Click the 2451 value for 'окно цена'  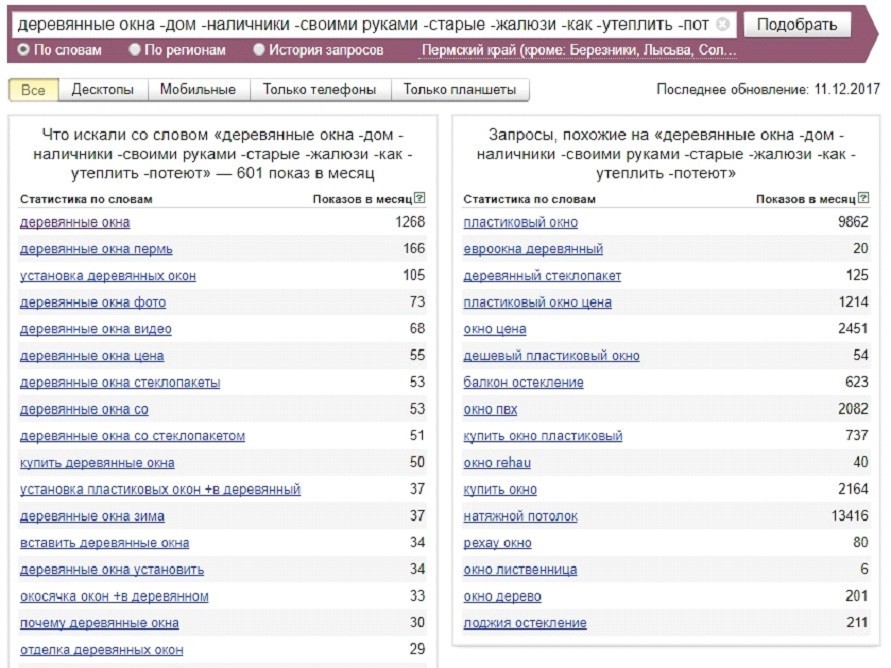(x=853, y=328)
